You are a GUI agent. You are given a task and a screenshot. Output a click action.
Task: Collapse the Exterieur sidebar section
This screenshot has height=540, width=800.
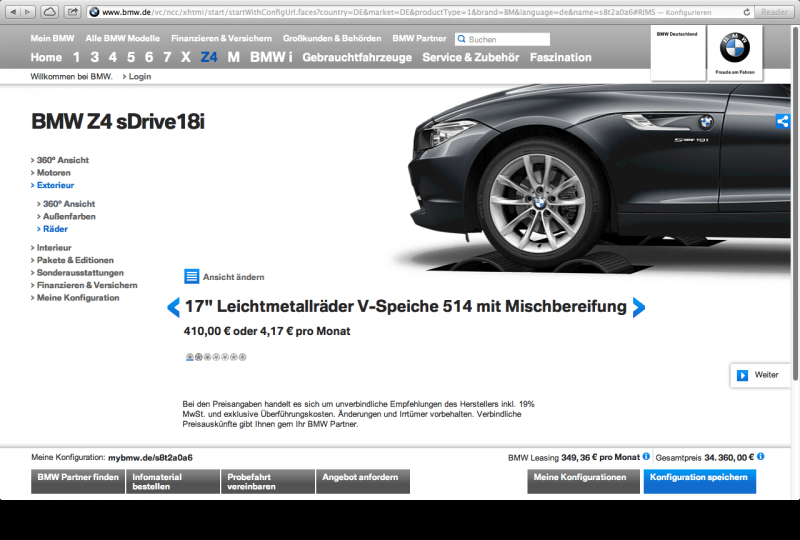53,185
